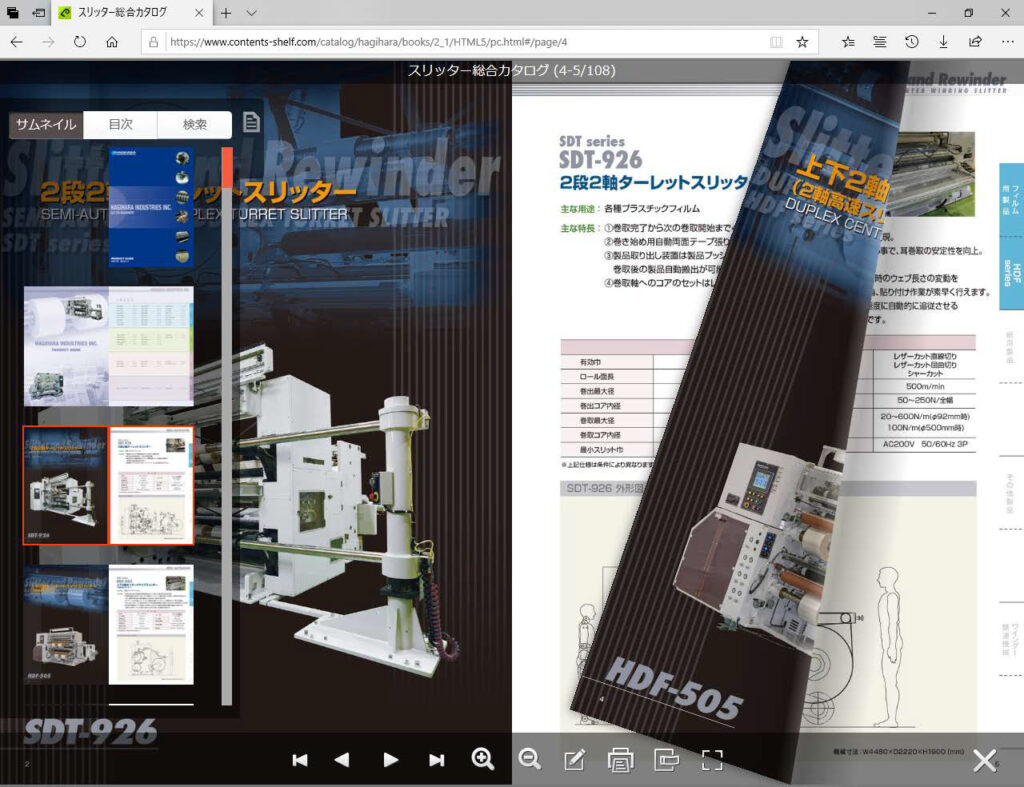Screen dimensions: 1024x787
Task: Refresh the current web page
Action: 80,42
